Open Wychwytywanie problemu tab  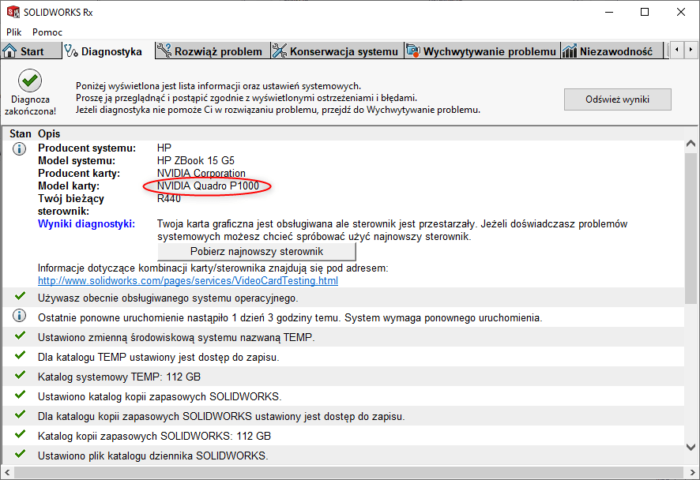[482, 51]
